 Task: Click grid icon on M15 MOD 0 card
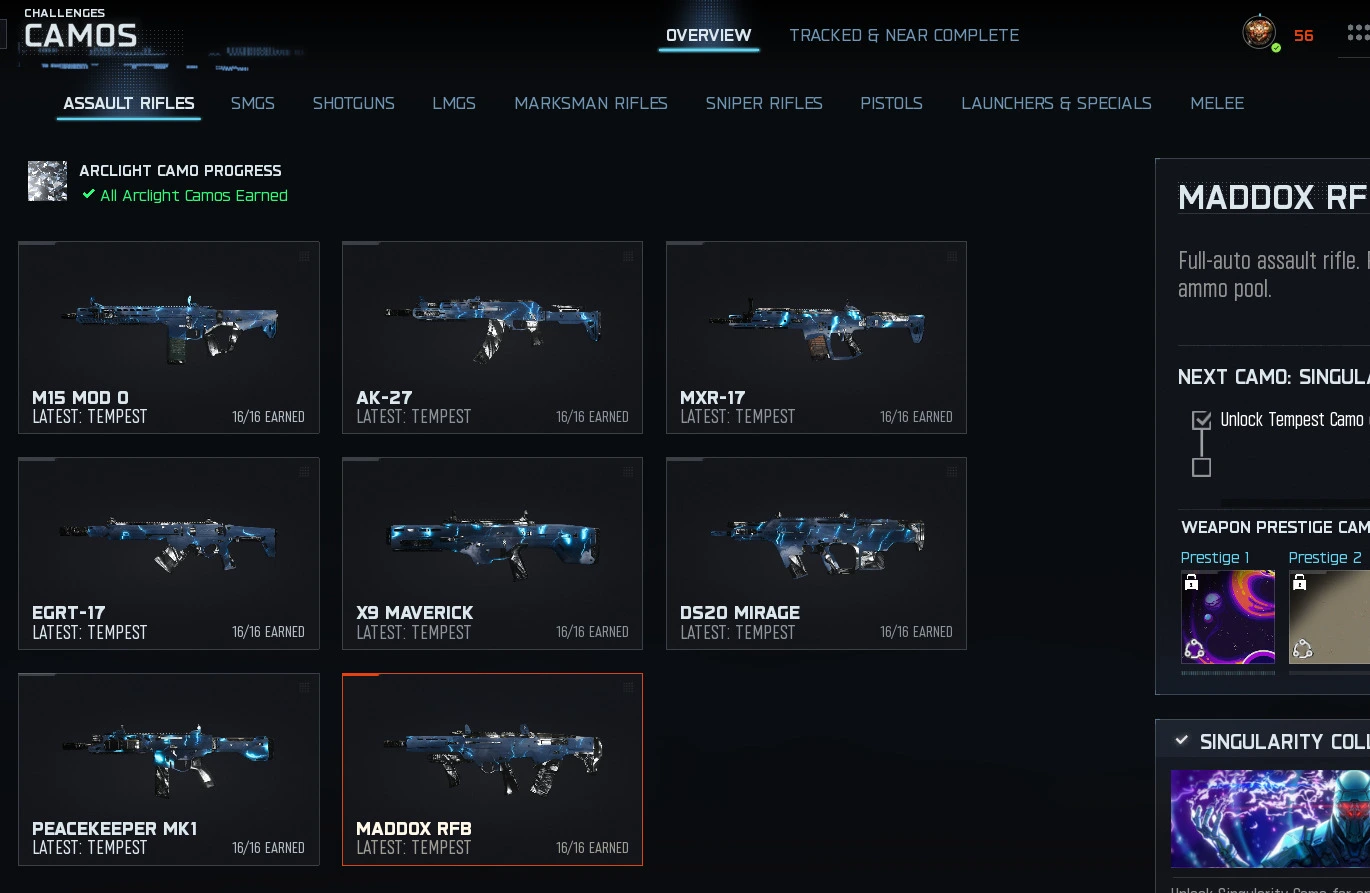[305, 256]
